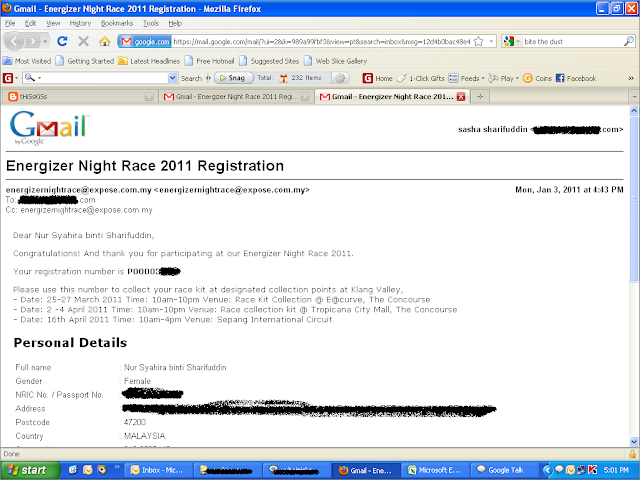Open the Bookmarks menu

117,23
